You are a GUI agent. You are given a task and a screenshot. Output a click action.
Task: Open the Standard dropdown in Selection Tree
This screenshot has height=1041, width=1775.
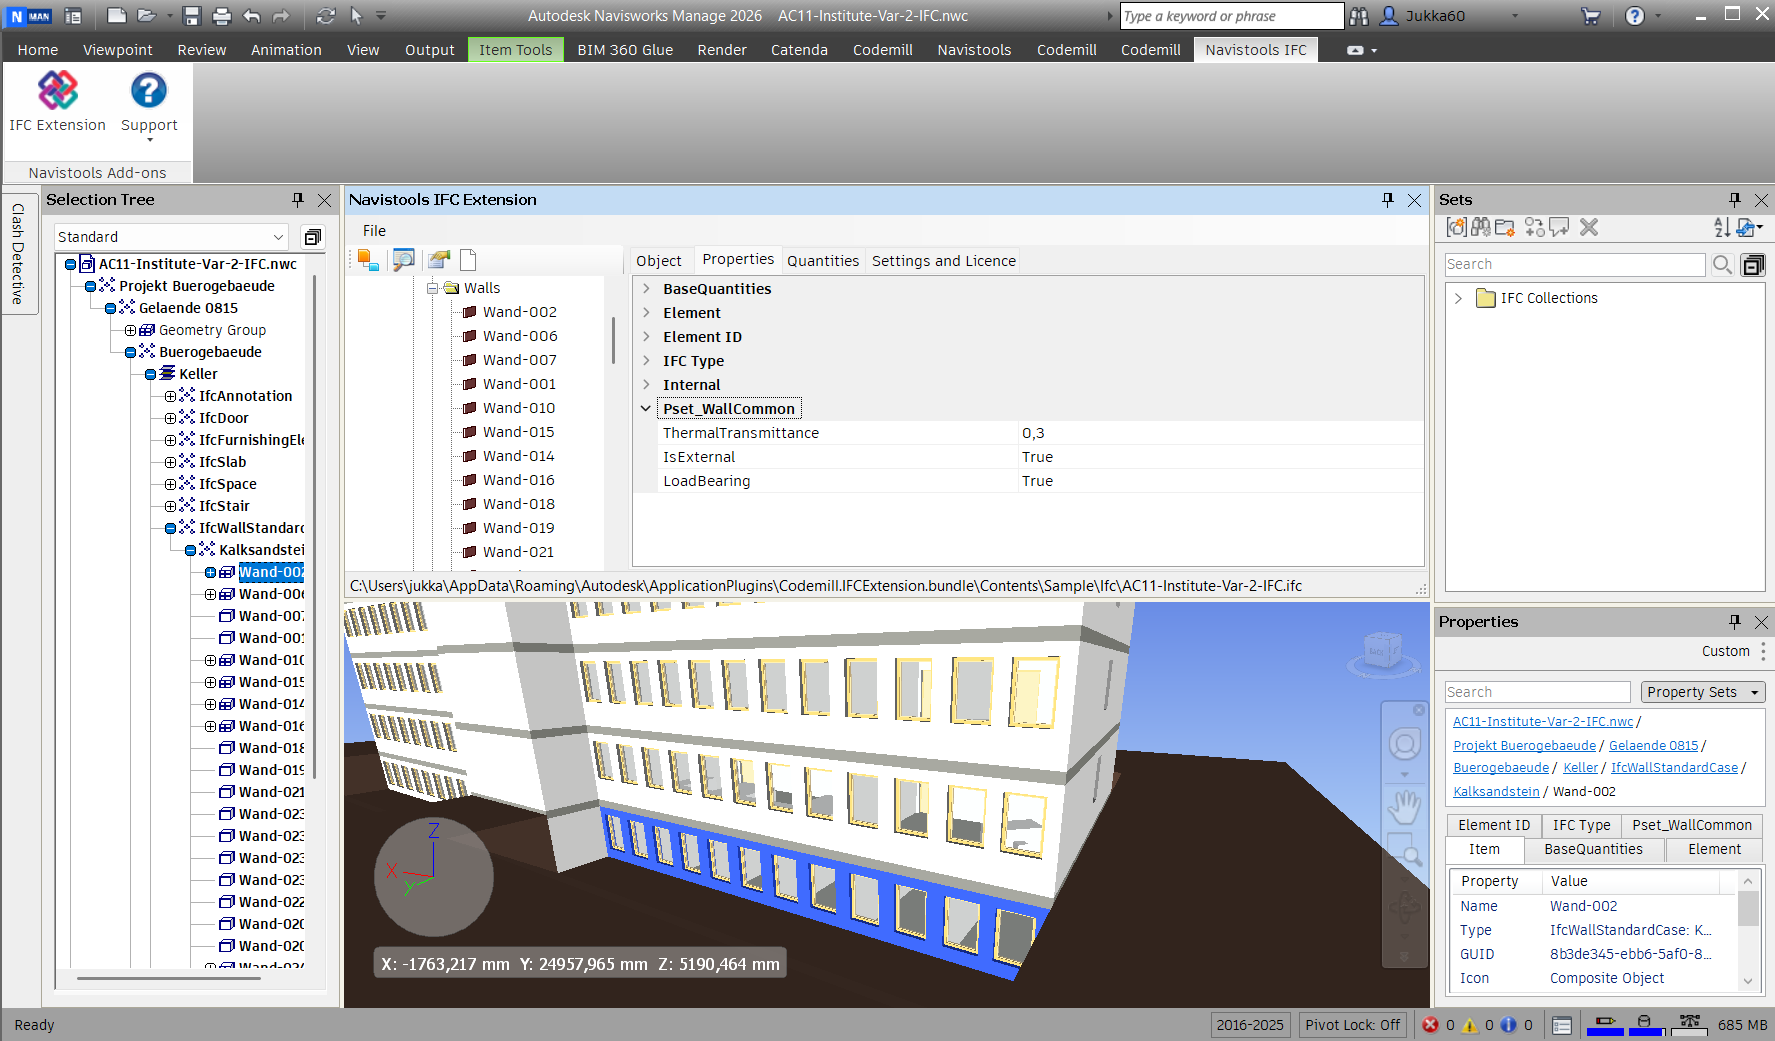tap(170, 237)
